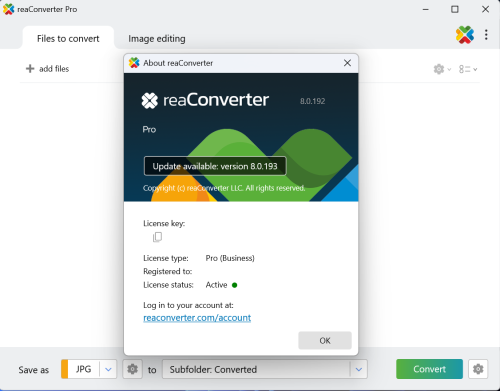
Task: Expand the Subfolder: Converted destination dropdown
Action: point(359,369)
